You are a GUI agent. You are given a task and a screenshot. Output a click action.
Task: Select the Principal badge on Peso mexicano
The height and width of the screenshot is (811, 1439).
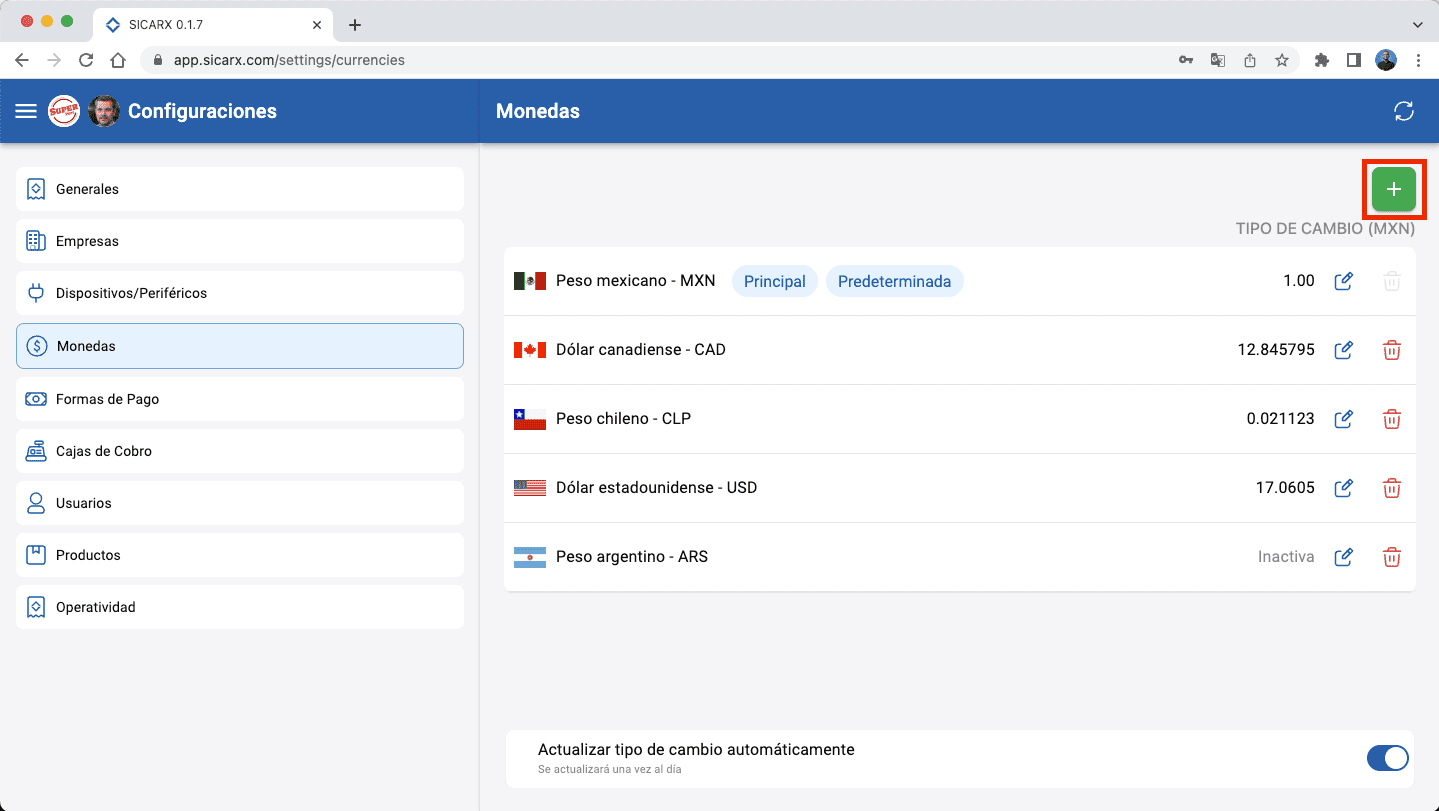point(774,281)
